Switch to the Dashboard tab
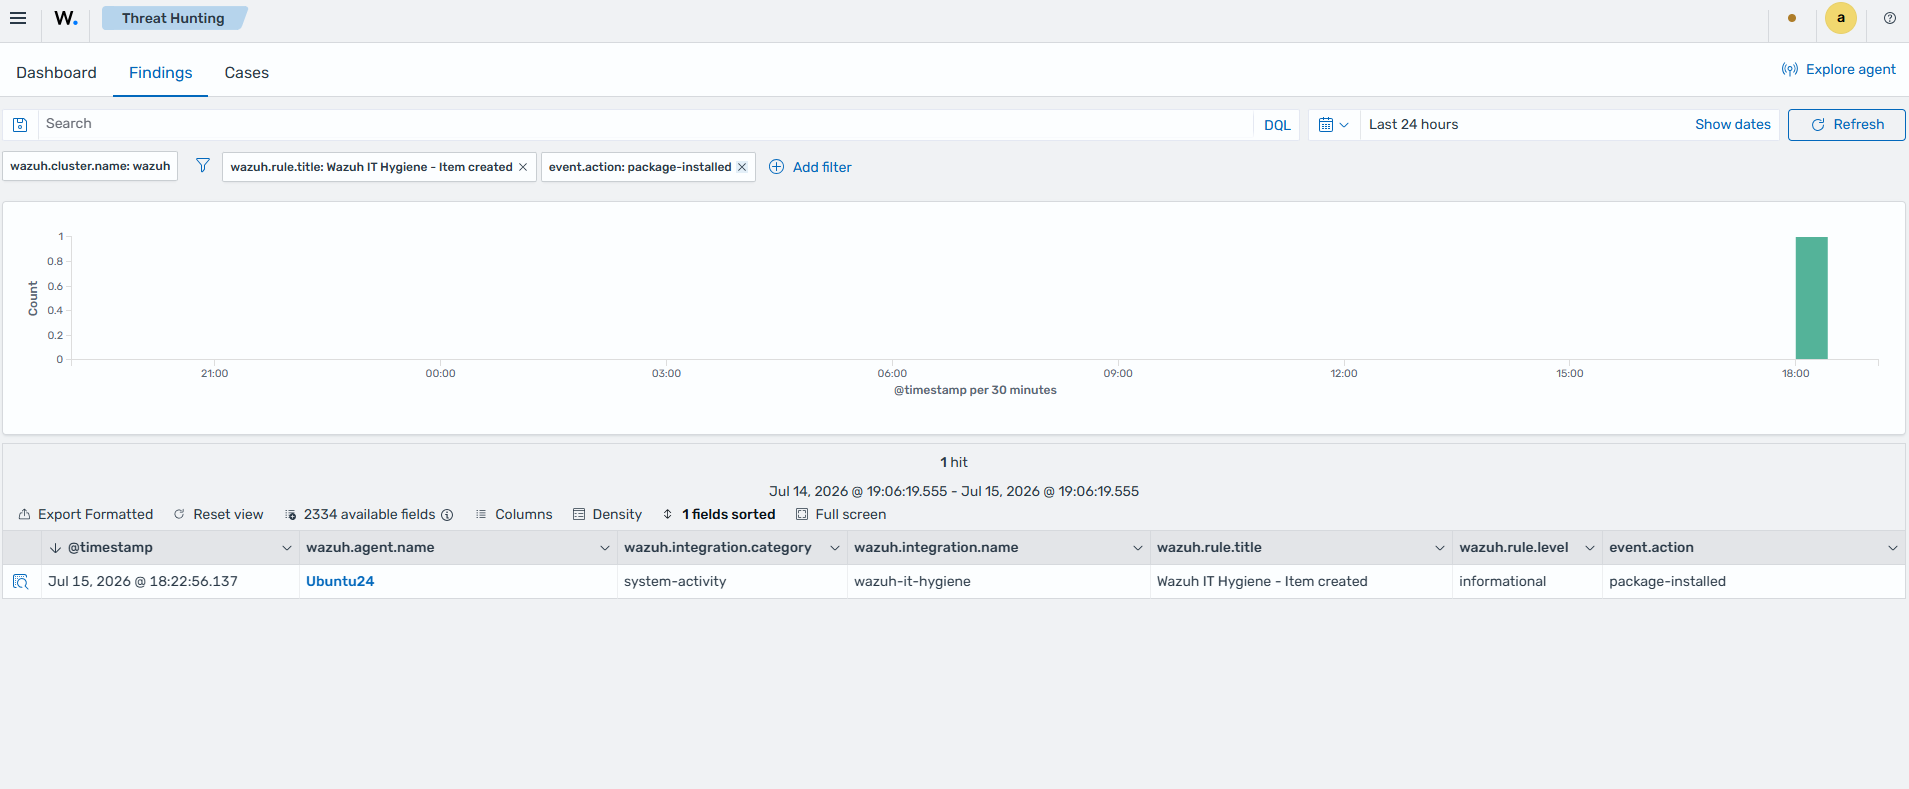 (x=56, y=72)
